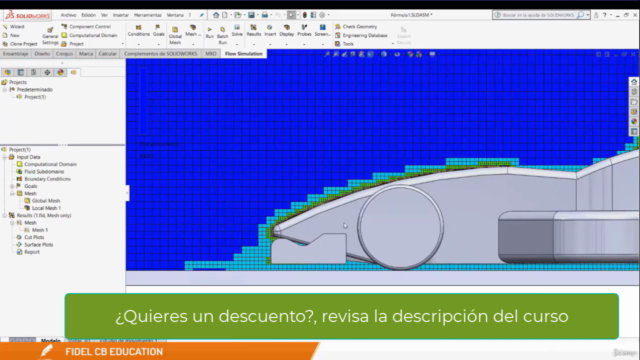
Task: Start a Batch Run
Action: (222, 36)
